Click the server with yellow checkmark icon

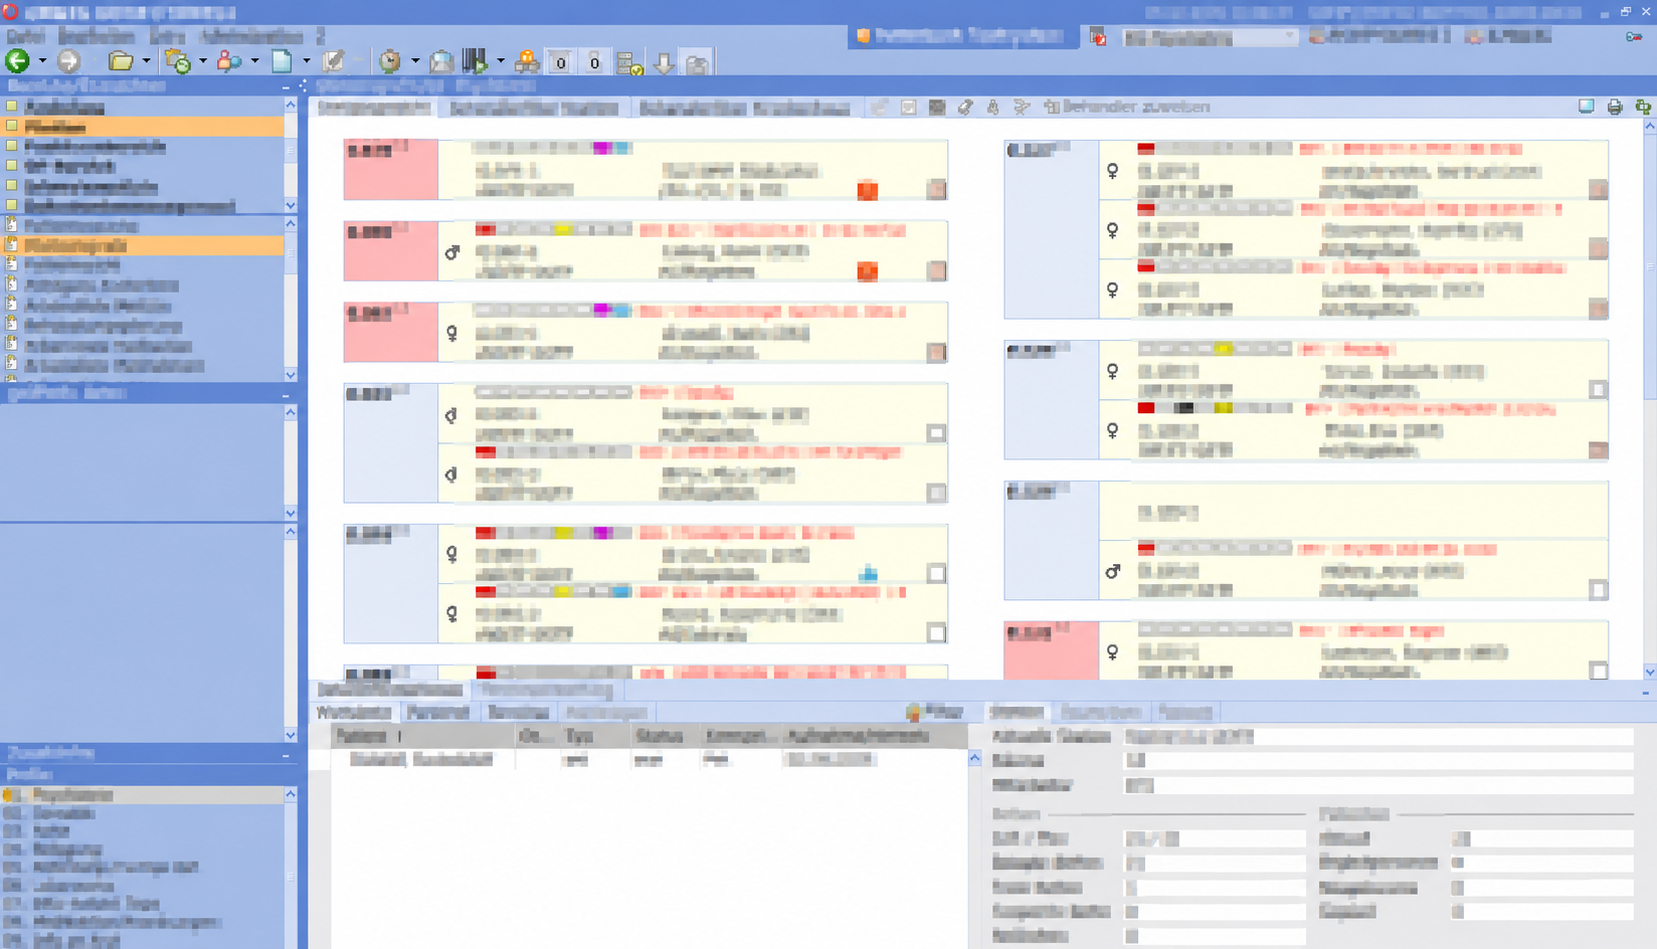[630, 63]
